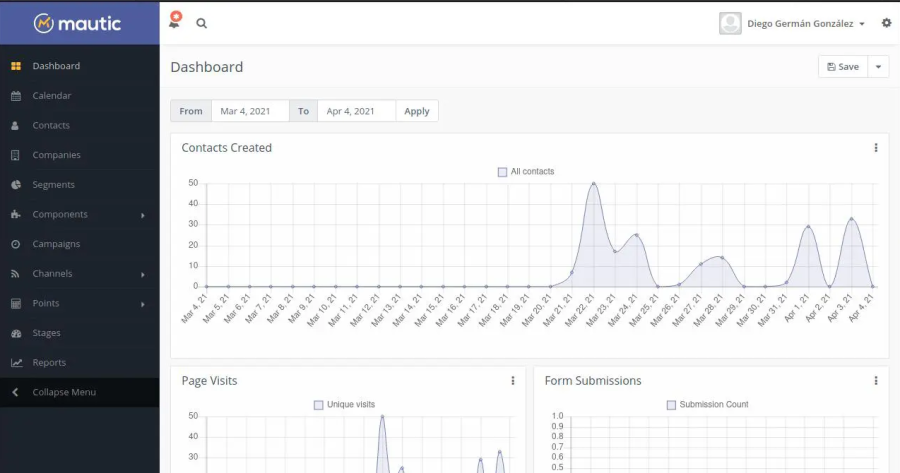Open the Segments menu item
The height and width of the screenshot is (473, 900).
(x=80, y=185)
